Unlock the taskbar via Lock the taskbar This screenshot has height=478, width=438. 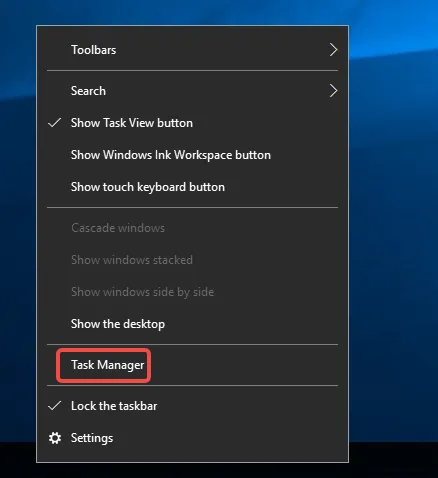192,406
